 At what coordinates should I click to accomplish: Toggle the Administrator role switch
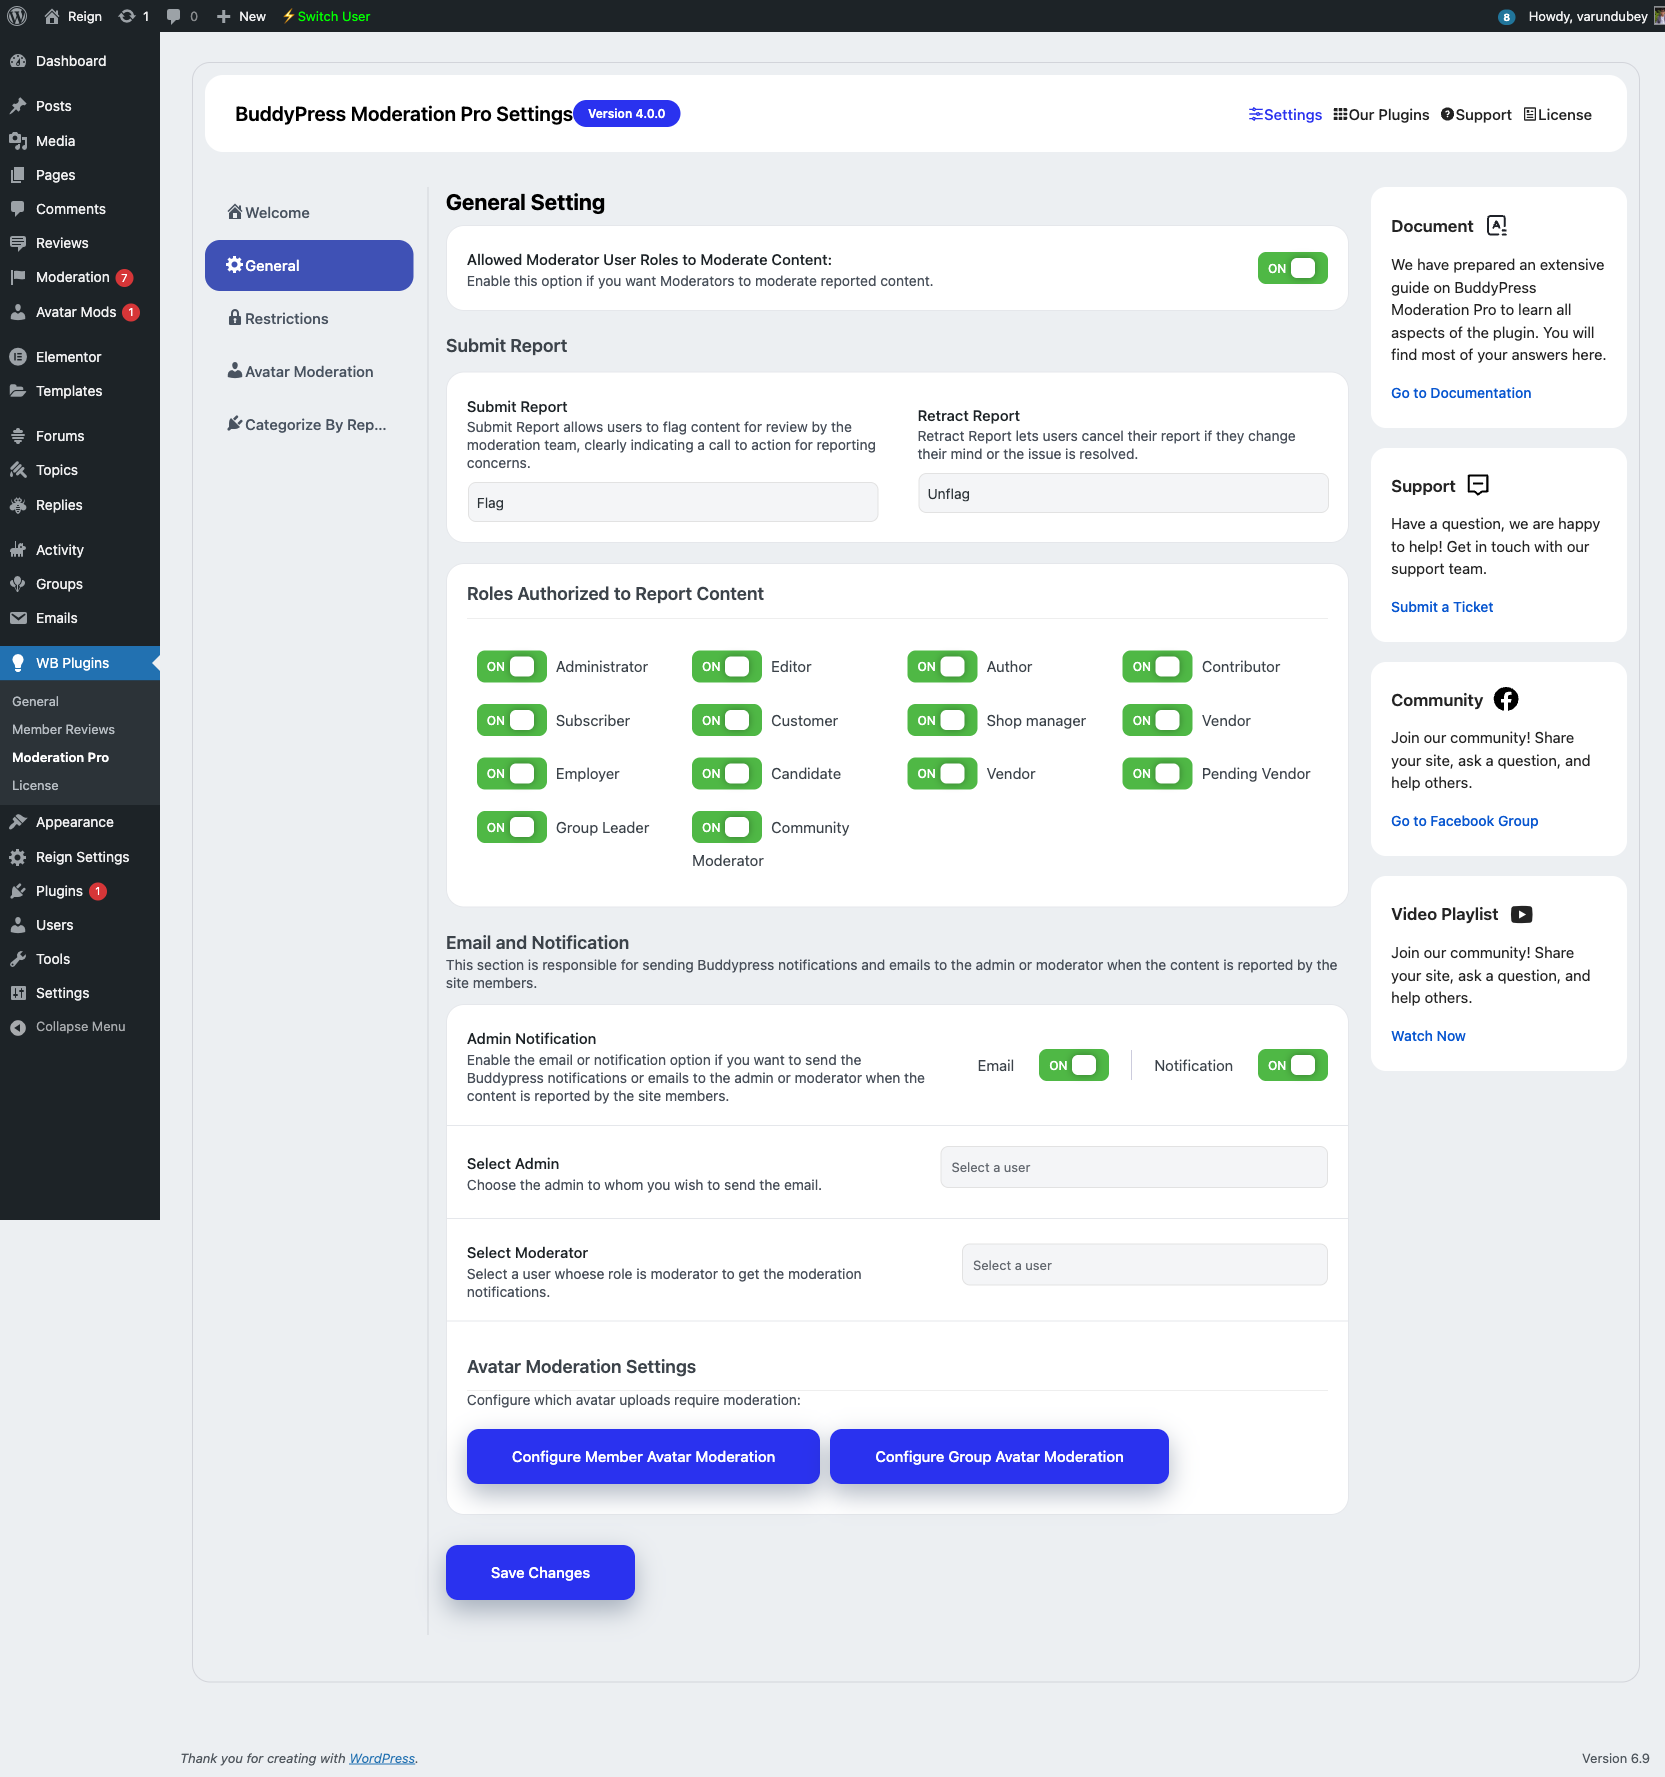tap(511, 667)
